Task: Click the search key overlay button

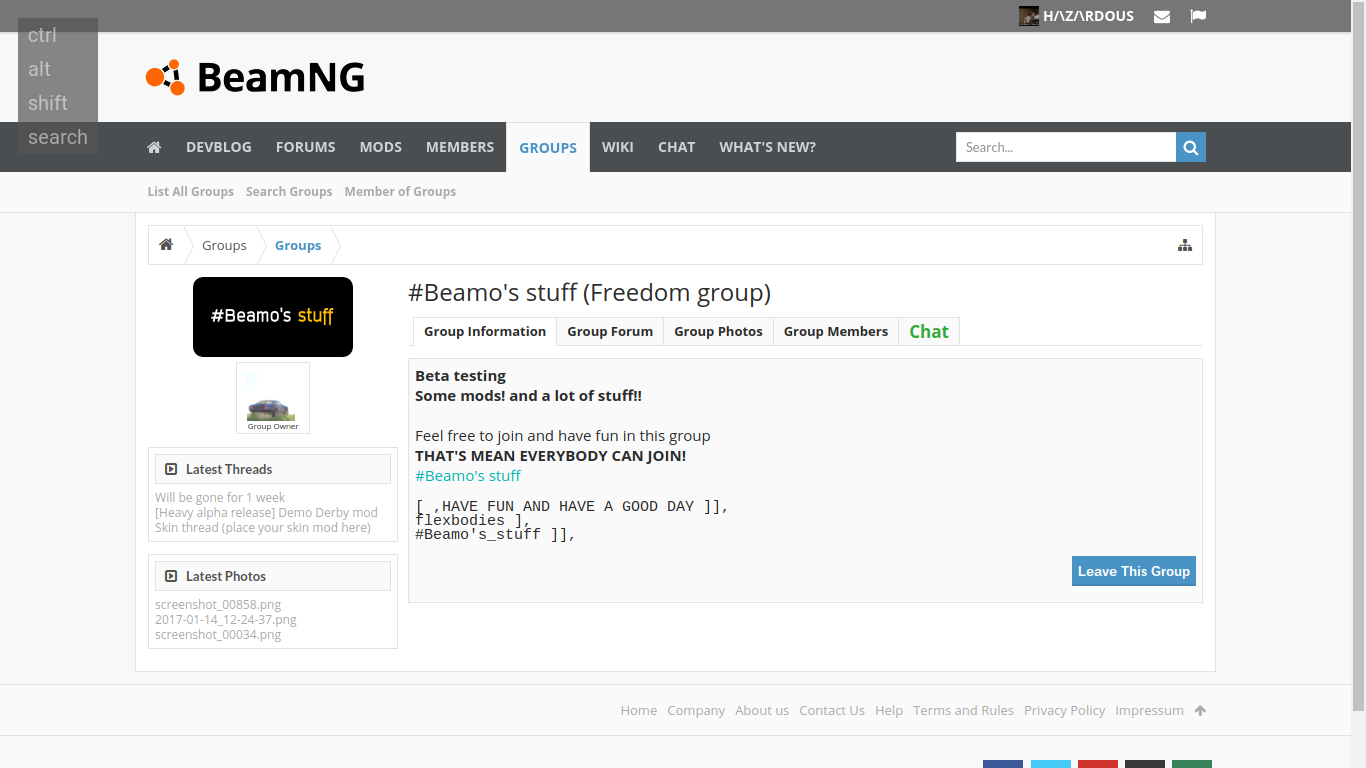Action: point(58,137)
